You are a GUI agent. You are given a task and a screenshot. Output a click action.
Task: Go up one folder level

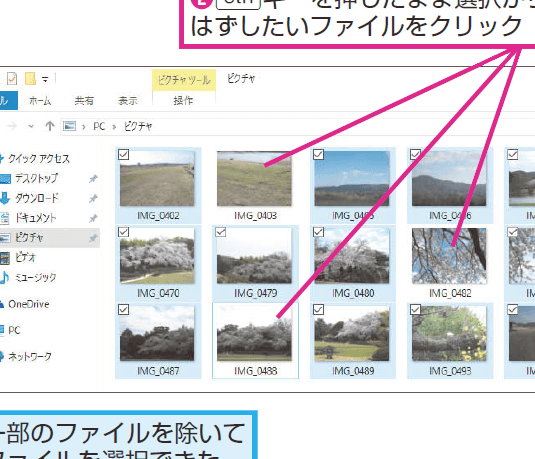50,126
